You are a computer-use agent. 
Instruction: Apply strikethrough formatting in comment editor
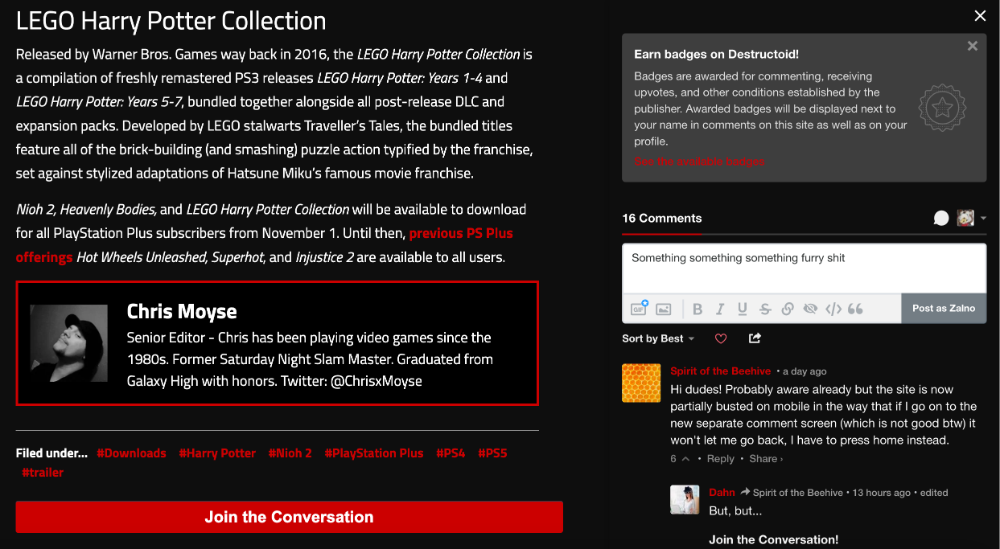pyautogui.click(x=765, y=309)
